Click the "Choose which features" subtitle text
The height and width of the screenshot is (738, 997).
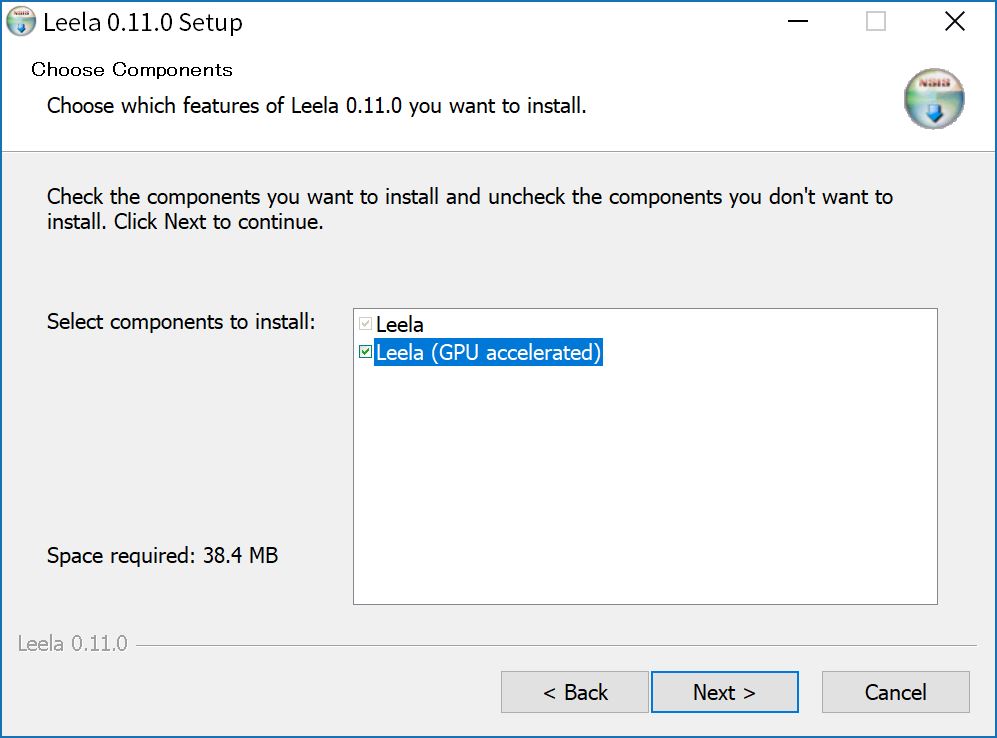(x=317, y=106)
